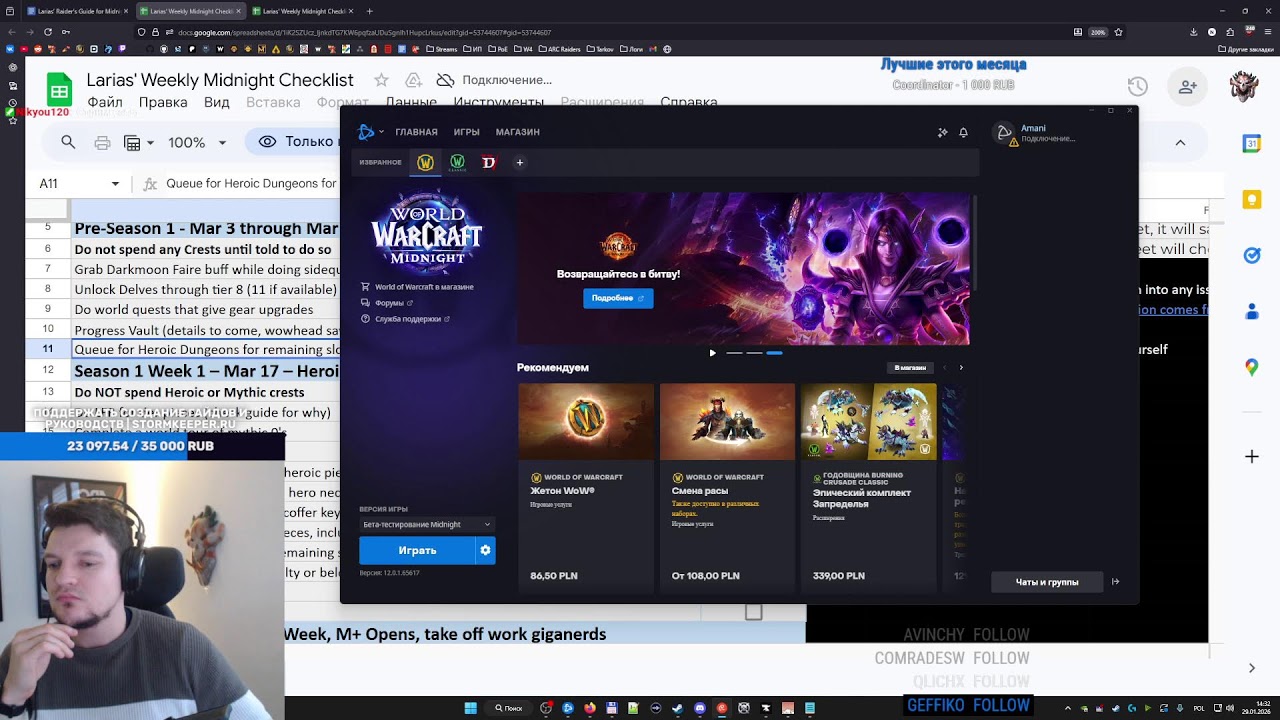Open the Форумы link
This screenshot has width=1280, height=720.
[388, 303]
